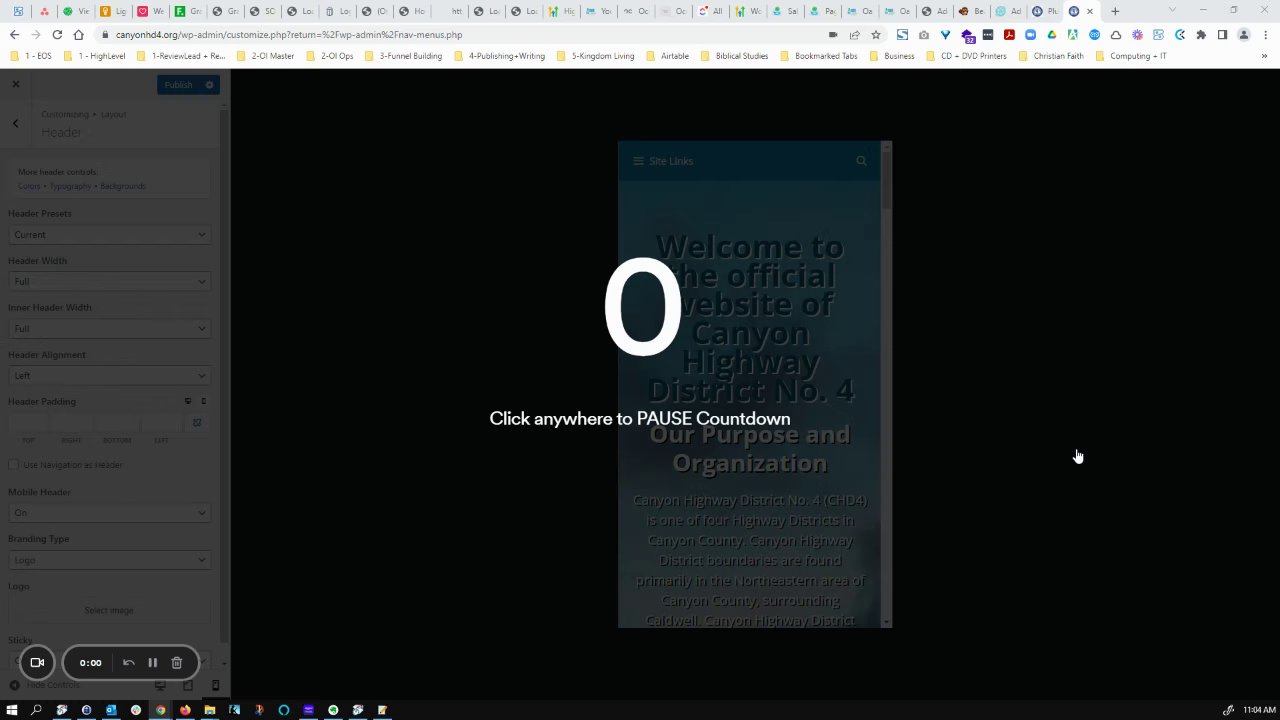Open the Christian Faith bookmark folder

pos(1051,56)
